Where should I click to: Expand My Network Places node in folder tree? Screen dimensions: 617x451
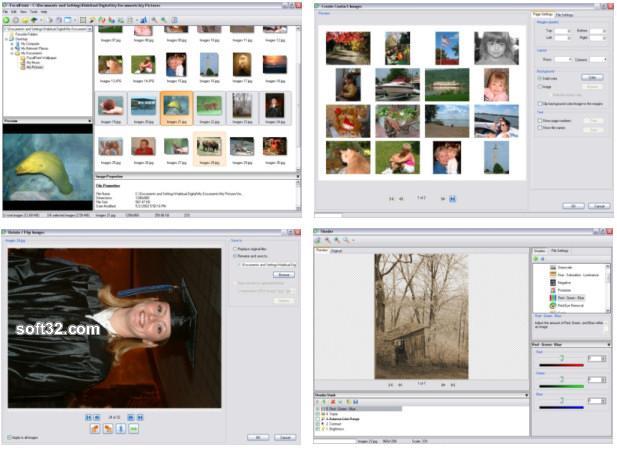pyautogui.click(x=12, y=48)
